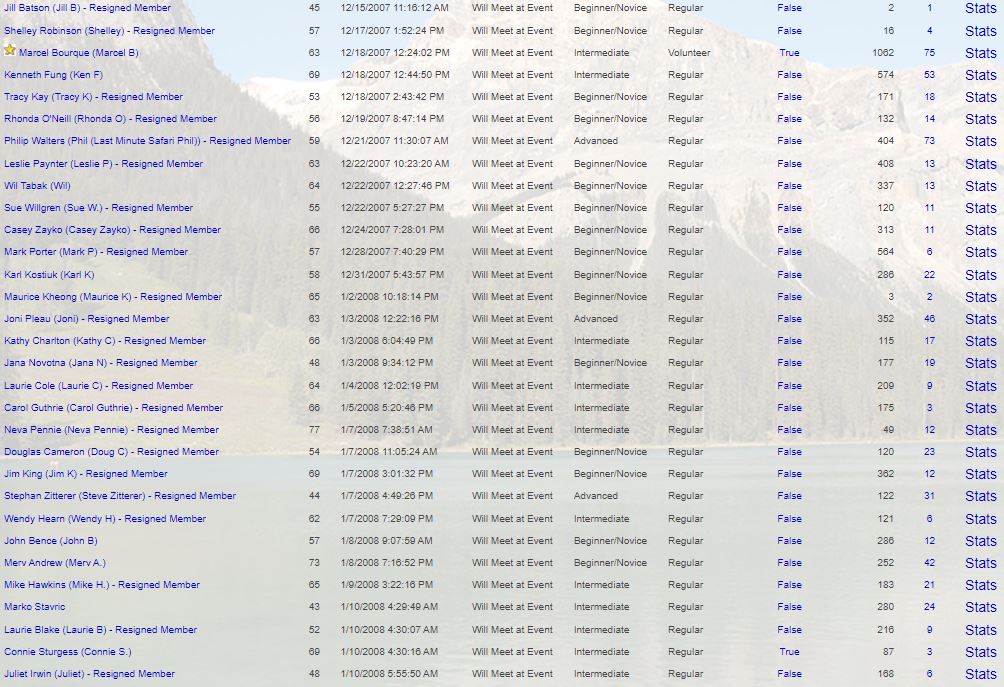Select the Neva Pennie name link
The height and width of the screenshot is (687, 1004).
tap(111, 430)
